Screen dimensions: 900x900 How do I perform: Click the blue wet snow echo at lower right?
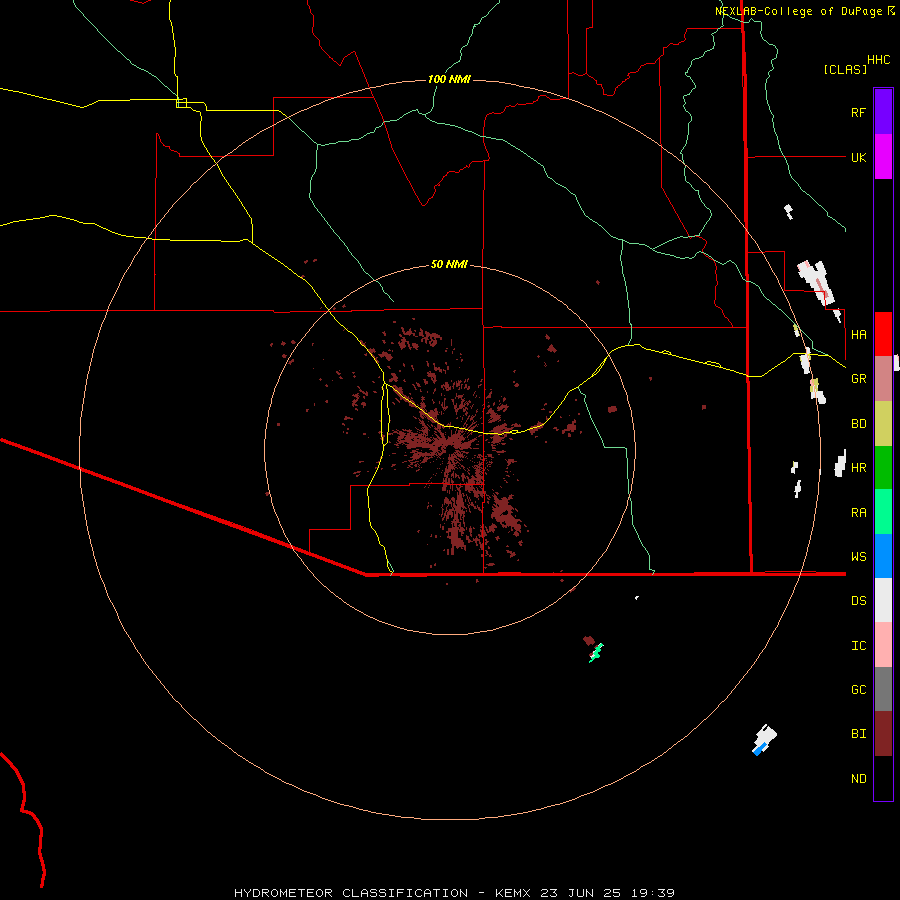[x=759, y=749]
